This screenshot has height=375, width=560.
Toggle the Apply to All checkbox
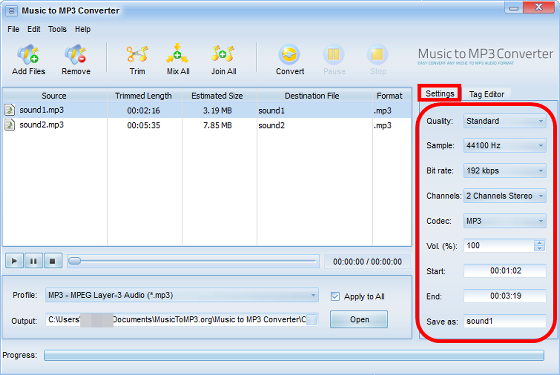point(335,296)
